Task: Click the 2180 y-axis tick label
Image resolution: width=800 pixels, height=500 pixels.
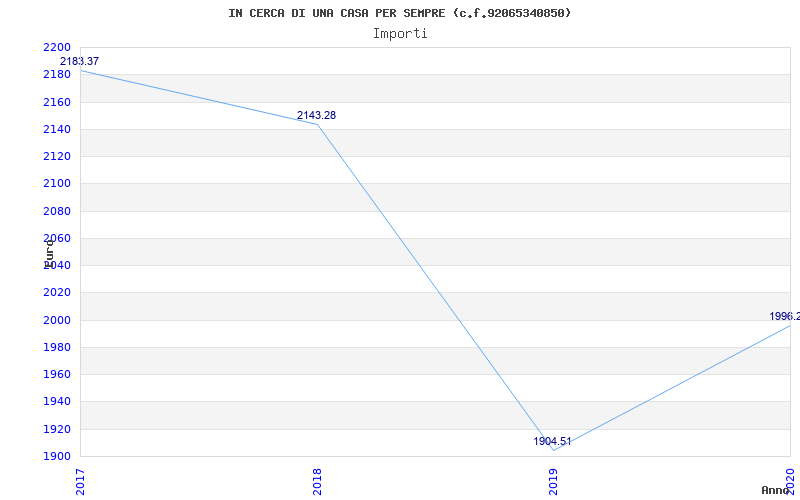Action: tap(57, 75)
